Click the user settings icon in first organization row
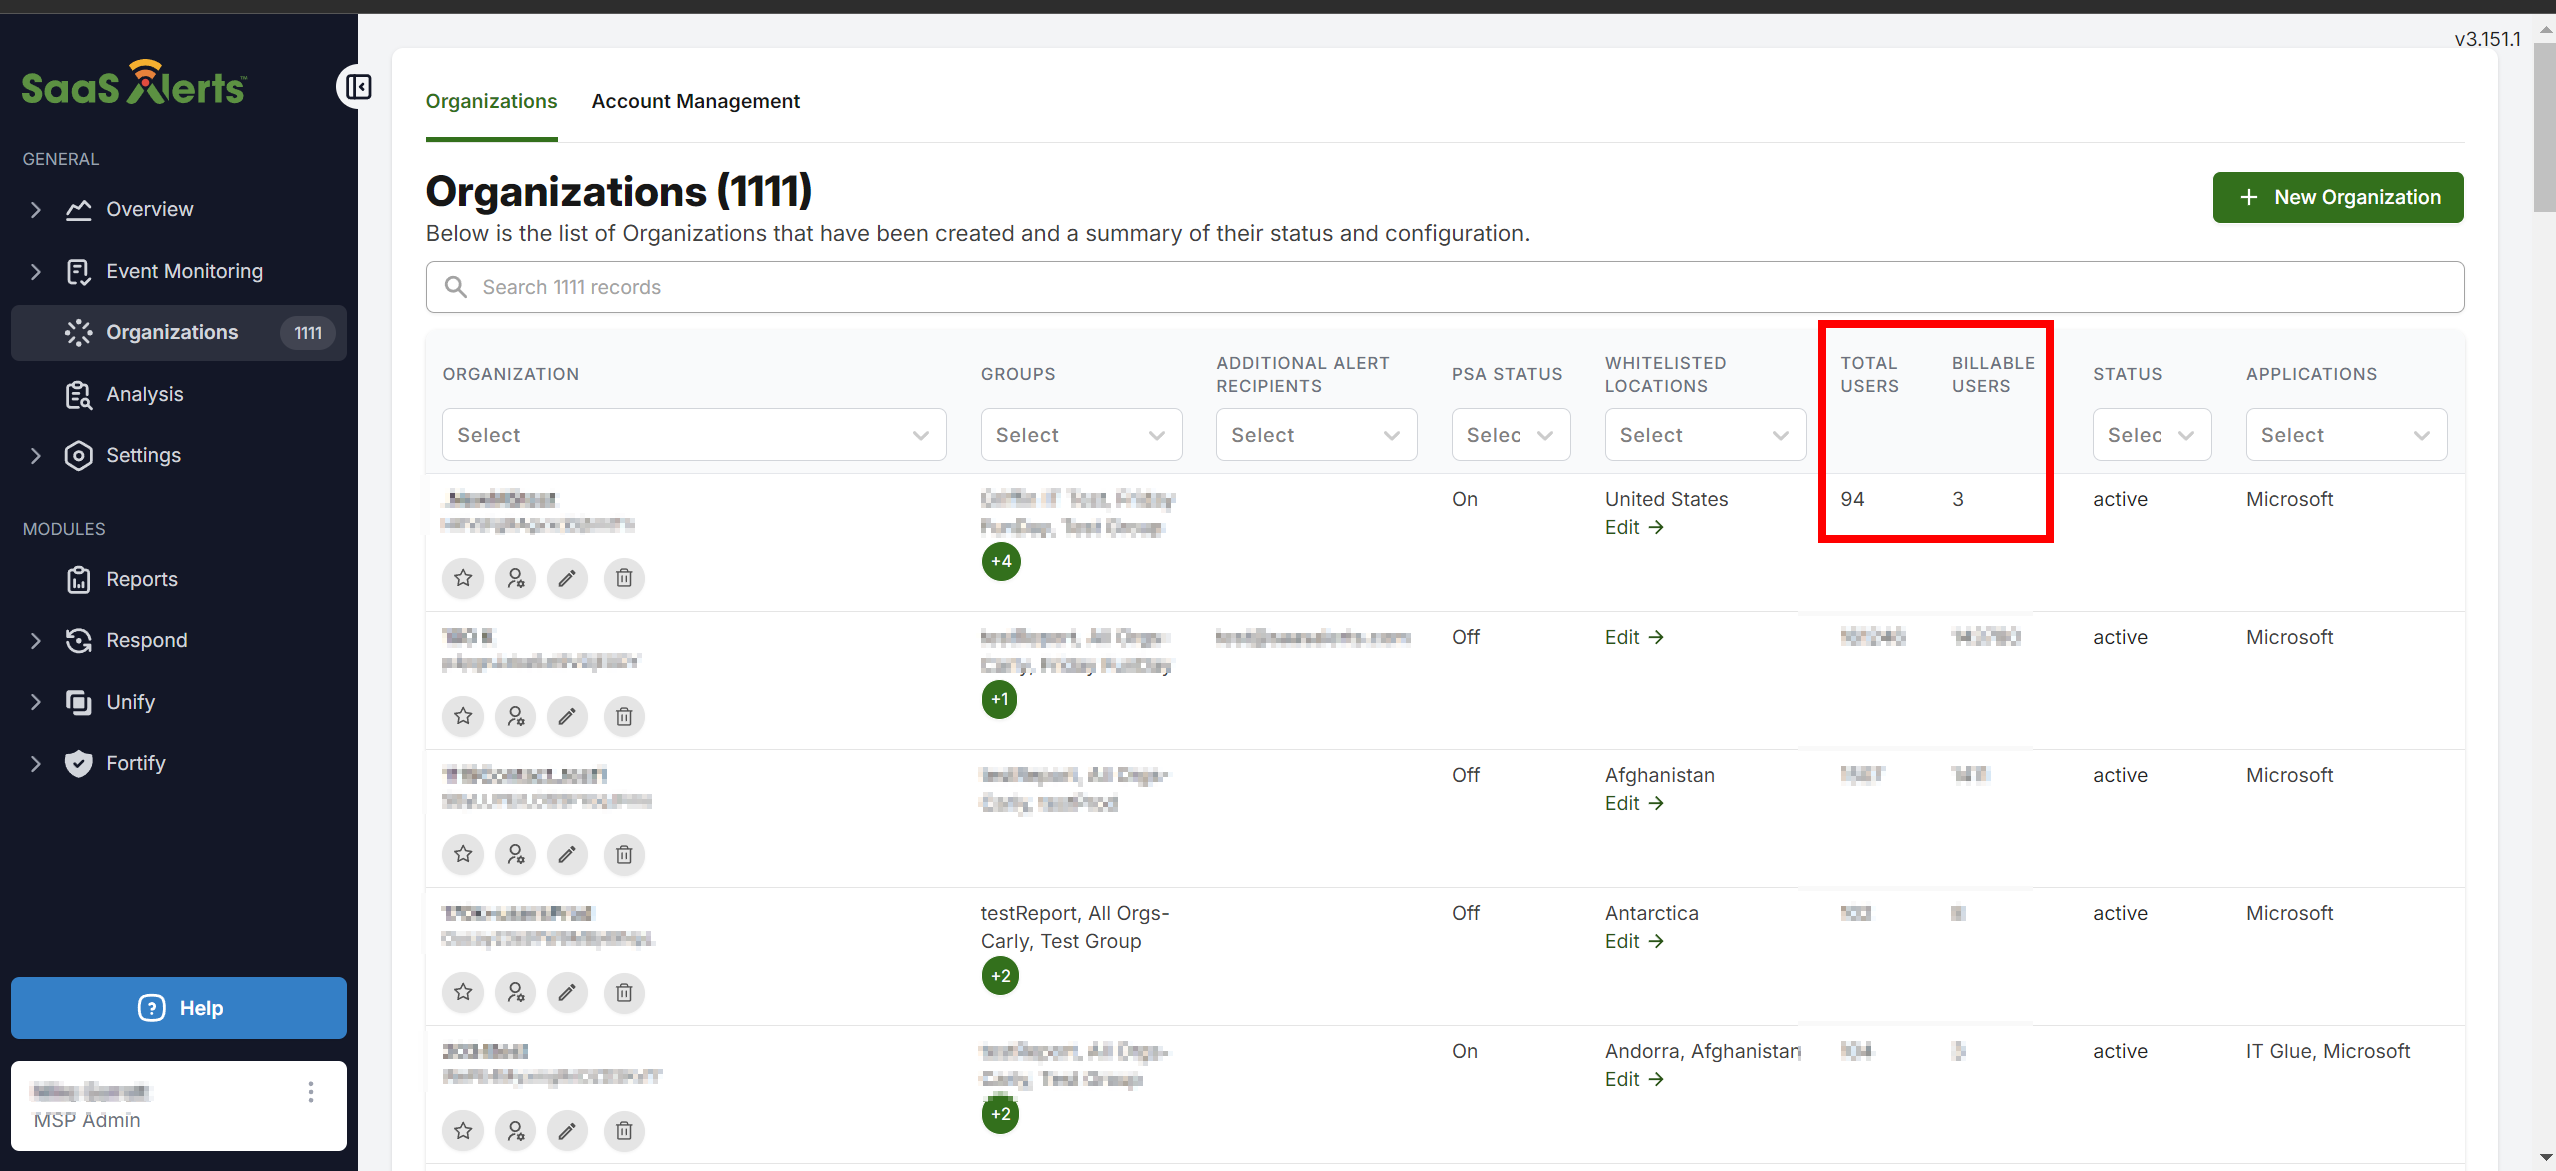Screen dimensions: 2556x1171 click(x=515, y=578)
